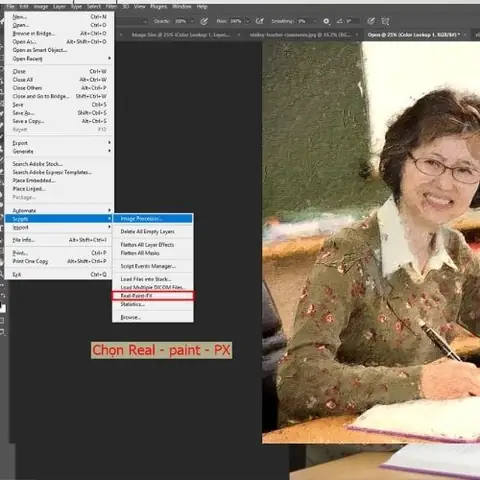This screenshot has height=480, width=480.
Task: Open the File menu in menu bar
Action: [x=10, y=6]
